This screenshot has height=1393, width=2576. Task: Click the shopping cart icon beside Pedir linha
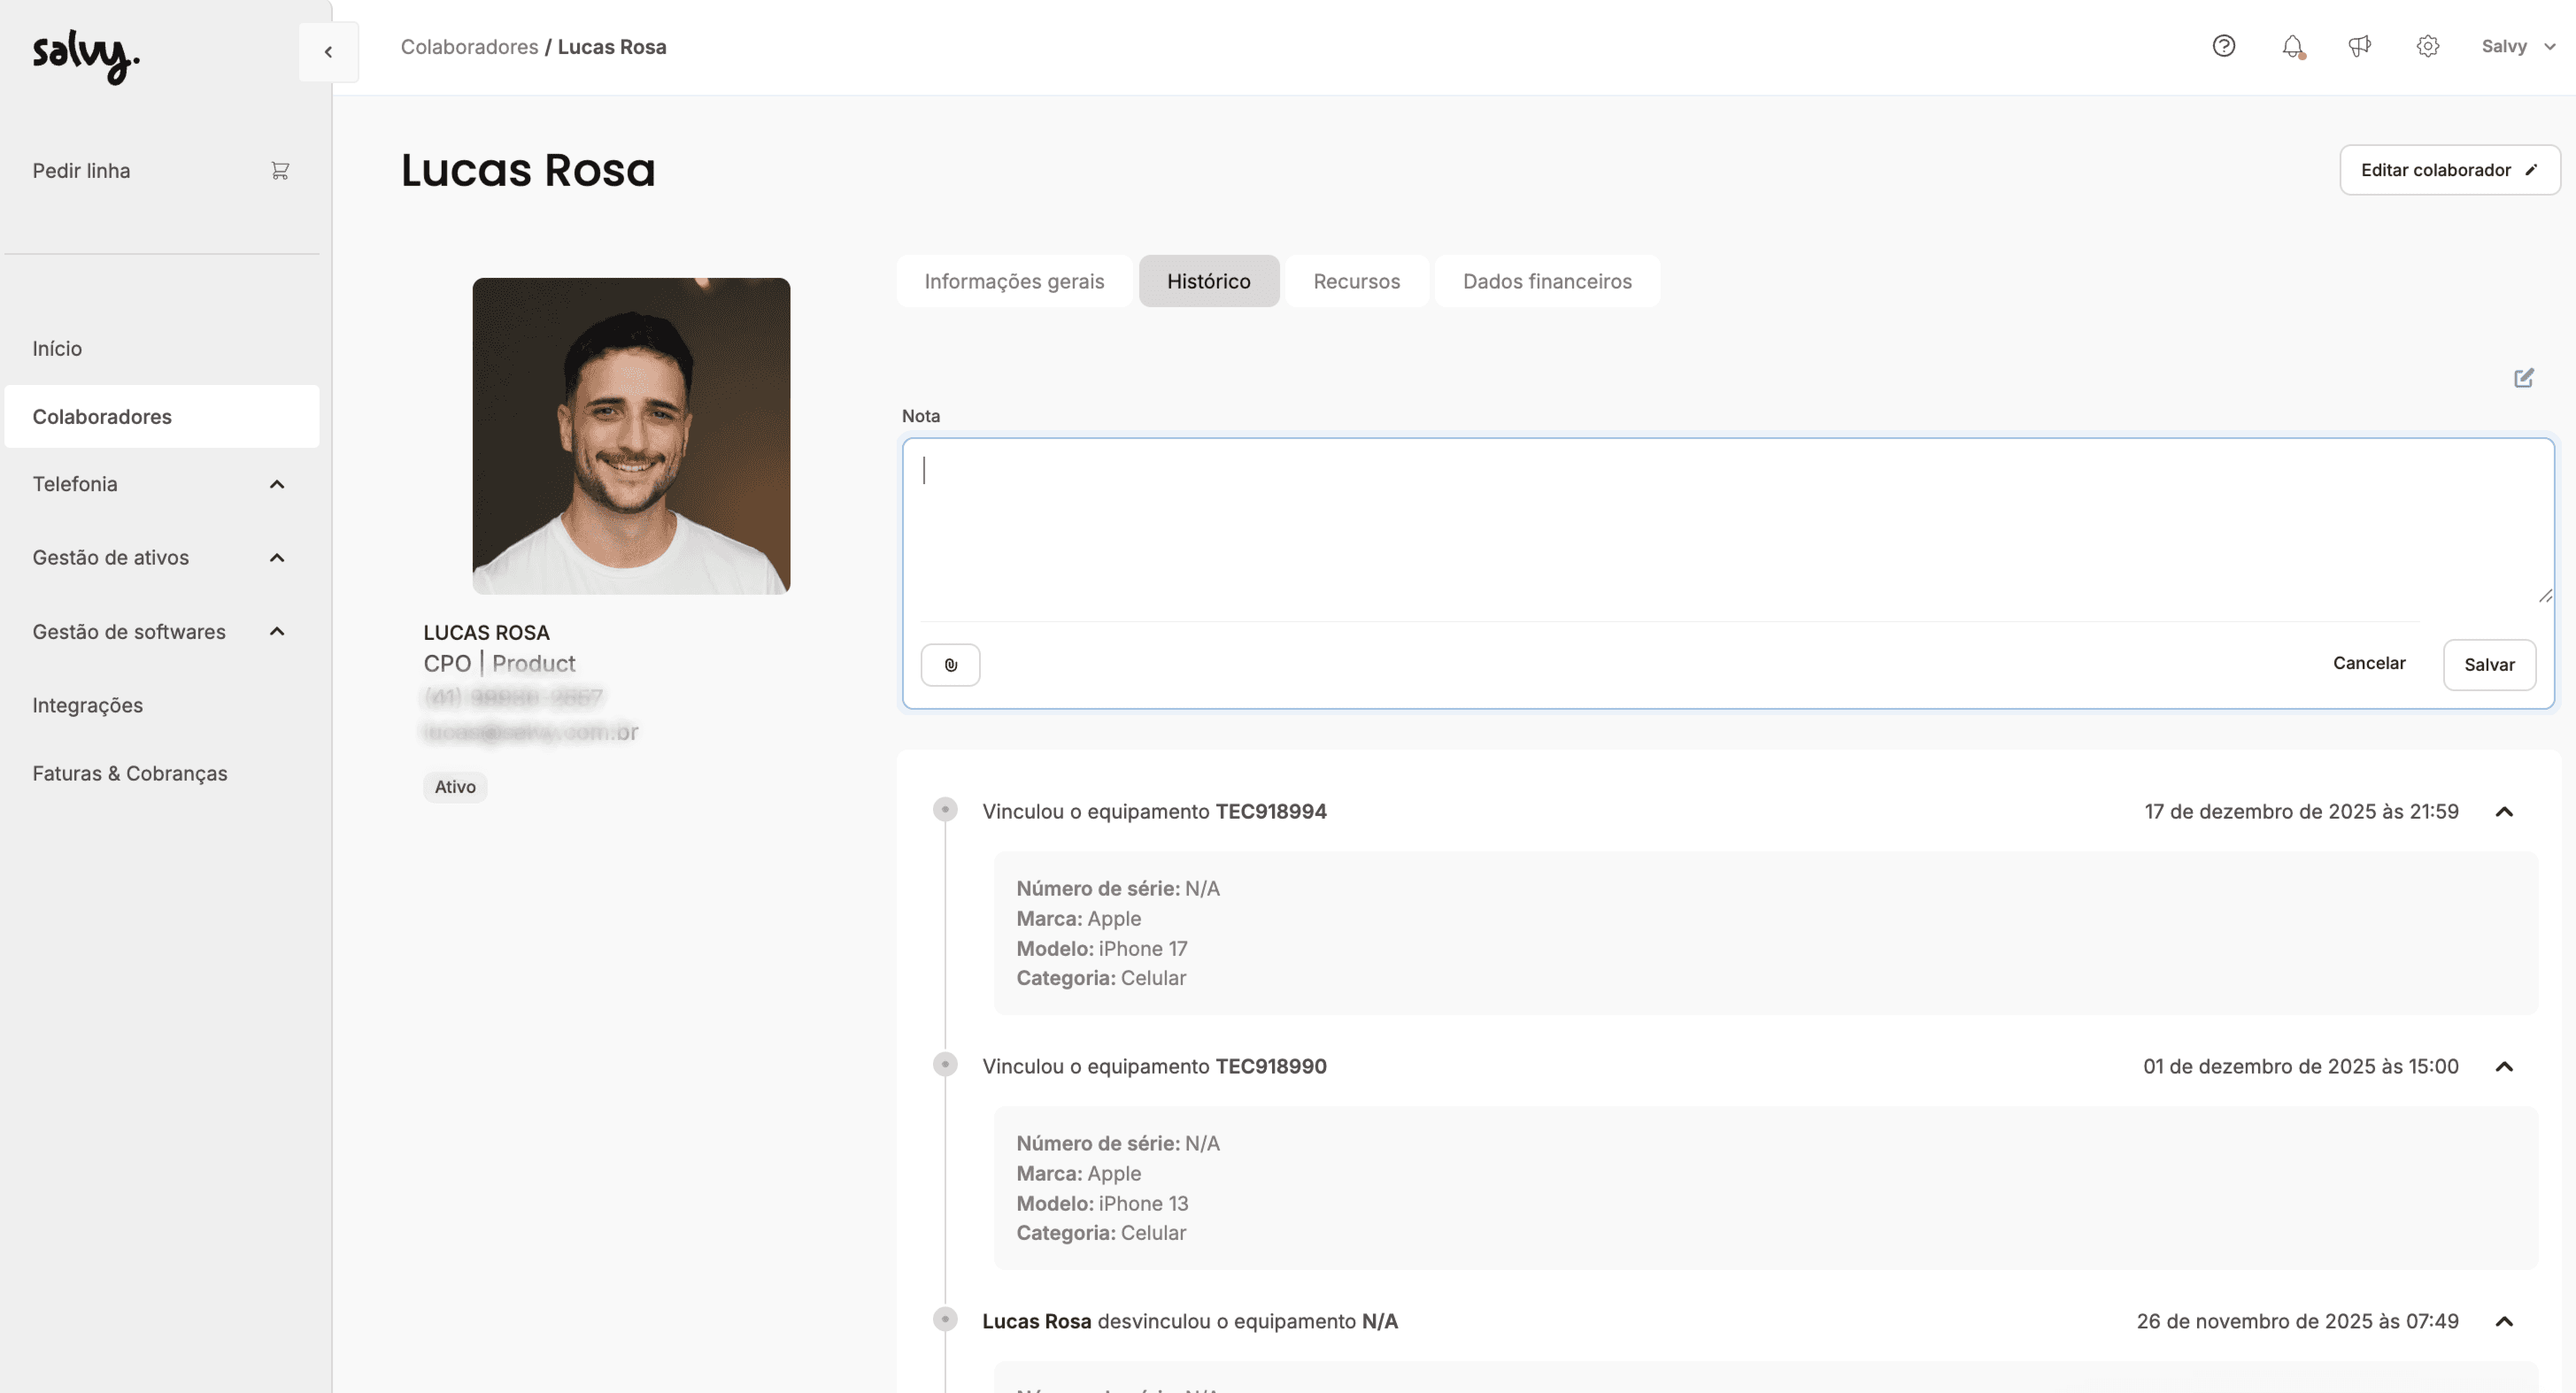[280, 171]
